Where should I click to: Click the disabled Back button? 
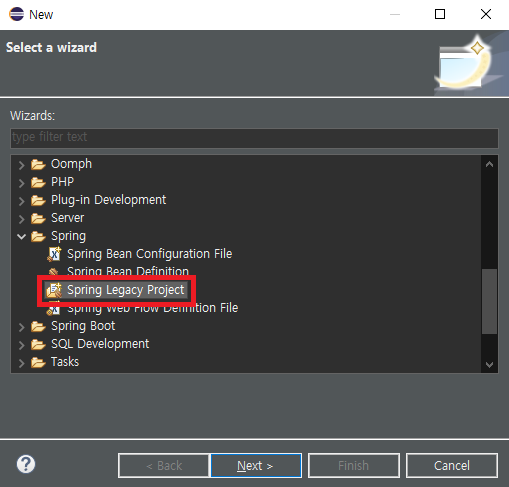coord(164,465)
